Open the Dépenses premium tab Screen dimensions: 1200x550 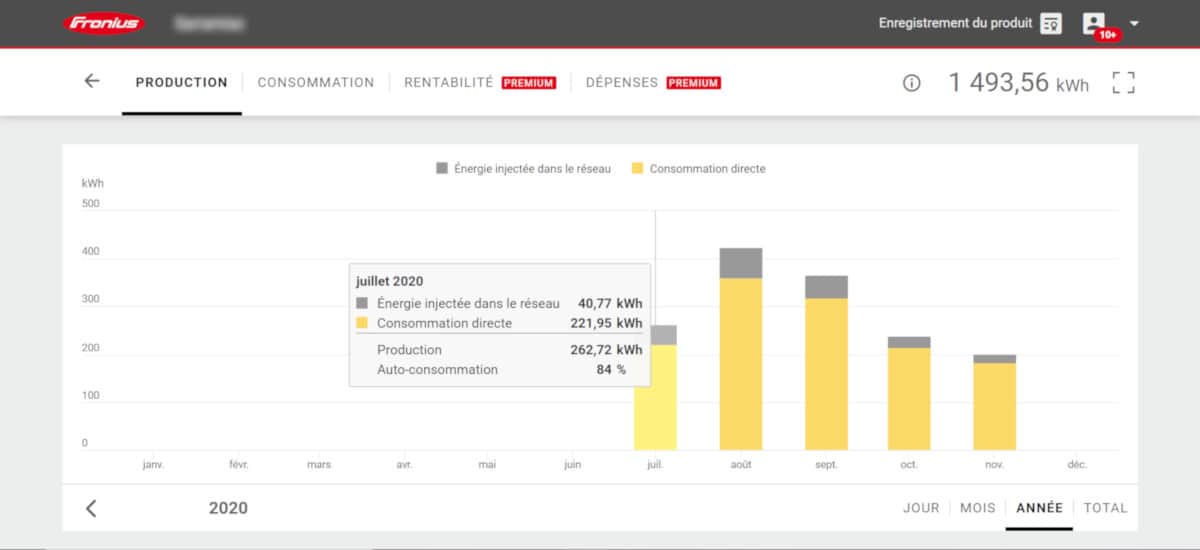click(x=622, y=83)
